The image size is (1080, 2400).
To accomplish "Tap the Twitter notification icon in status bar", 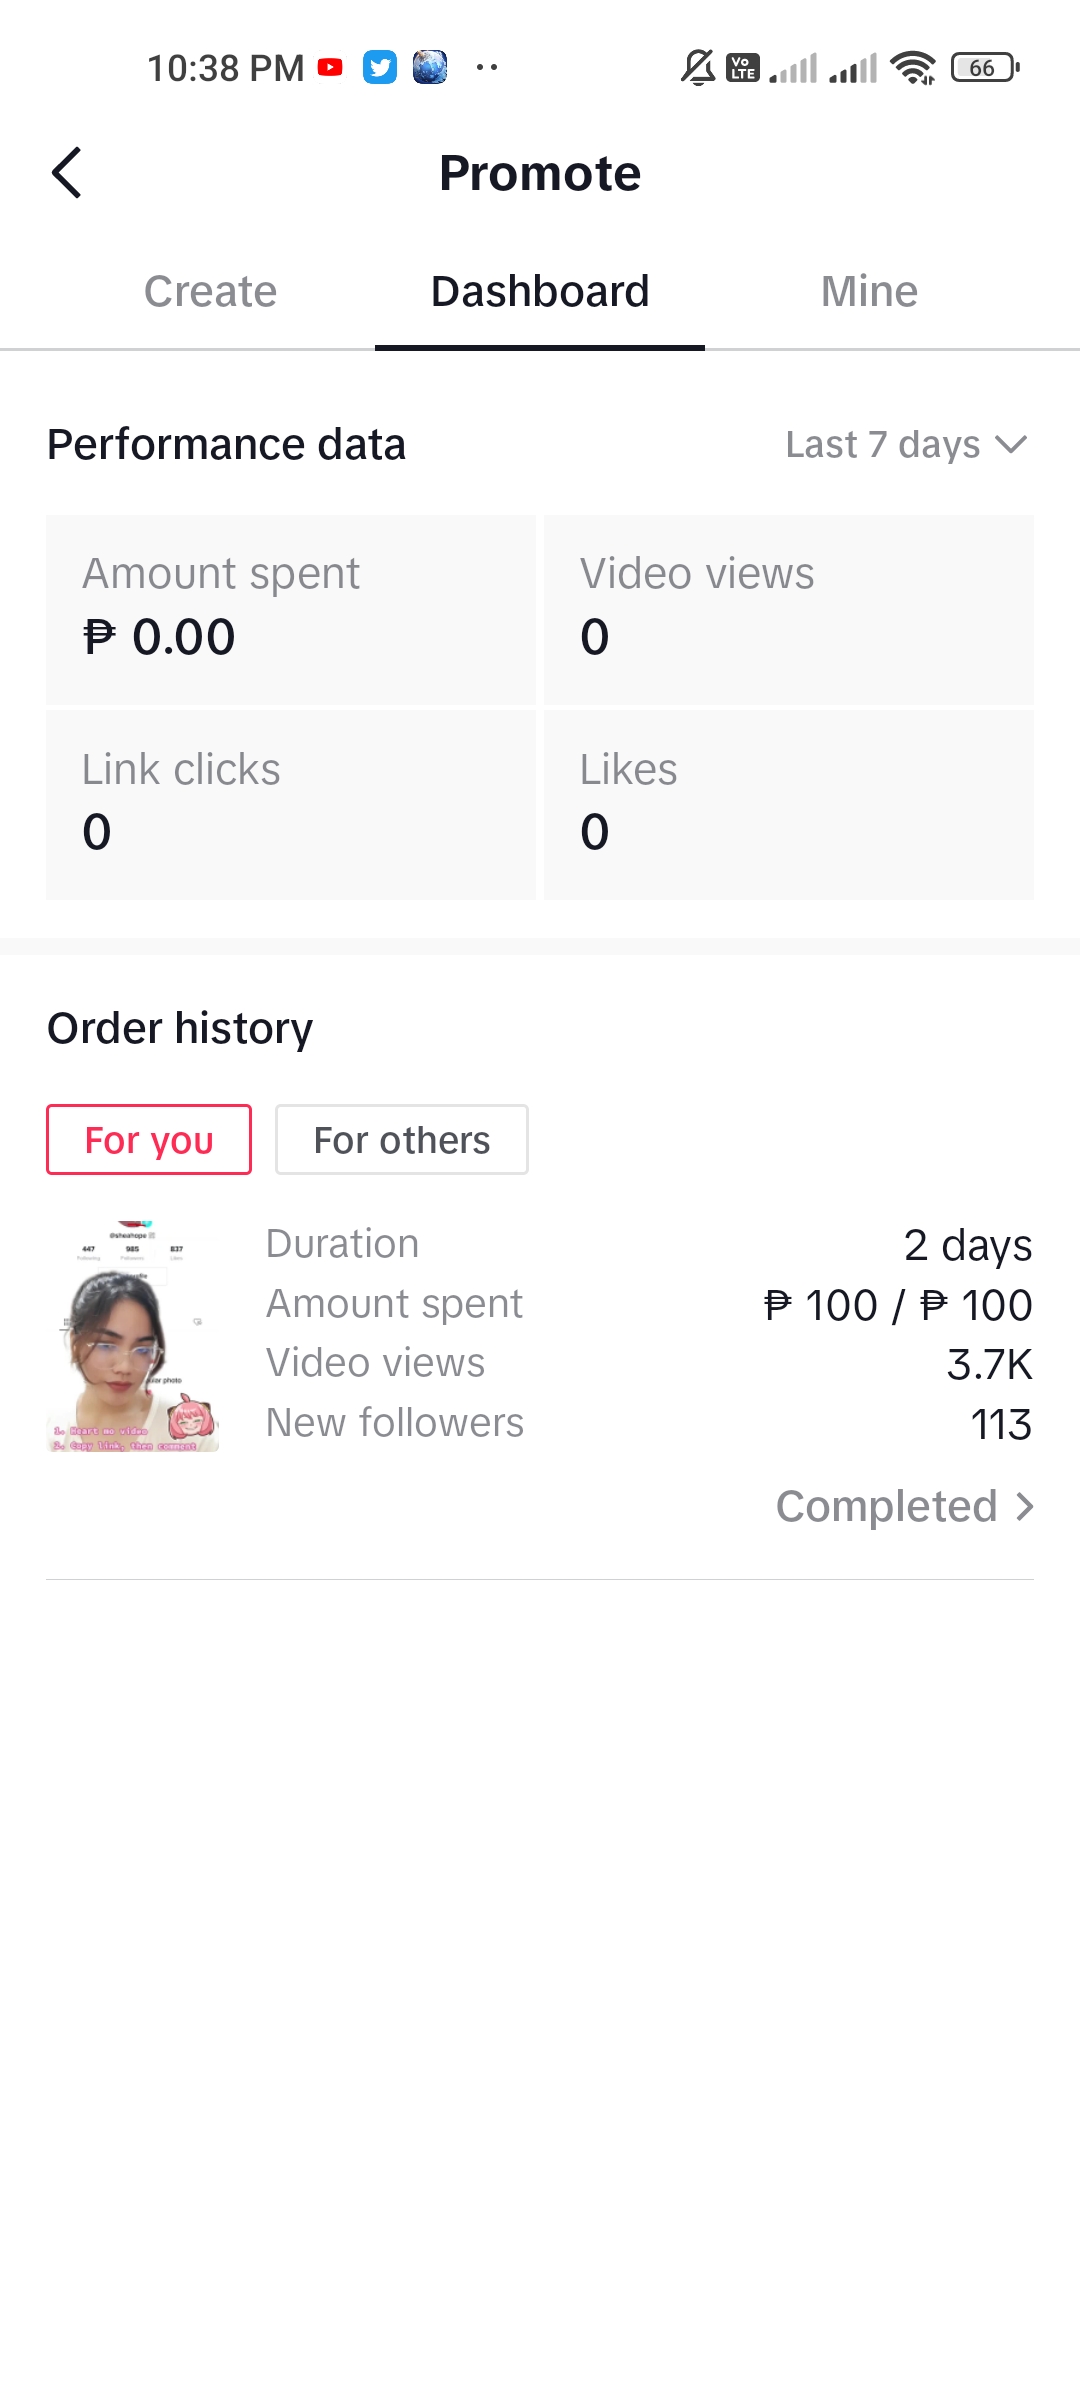I will point(380,68).
